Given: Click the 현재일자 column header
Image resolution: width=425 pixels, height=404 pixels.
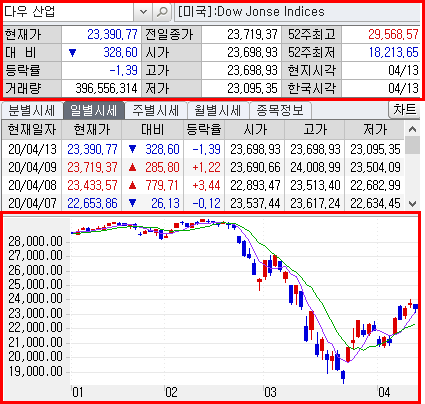Looking at the screenshot, I should (x=32, y=130).
